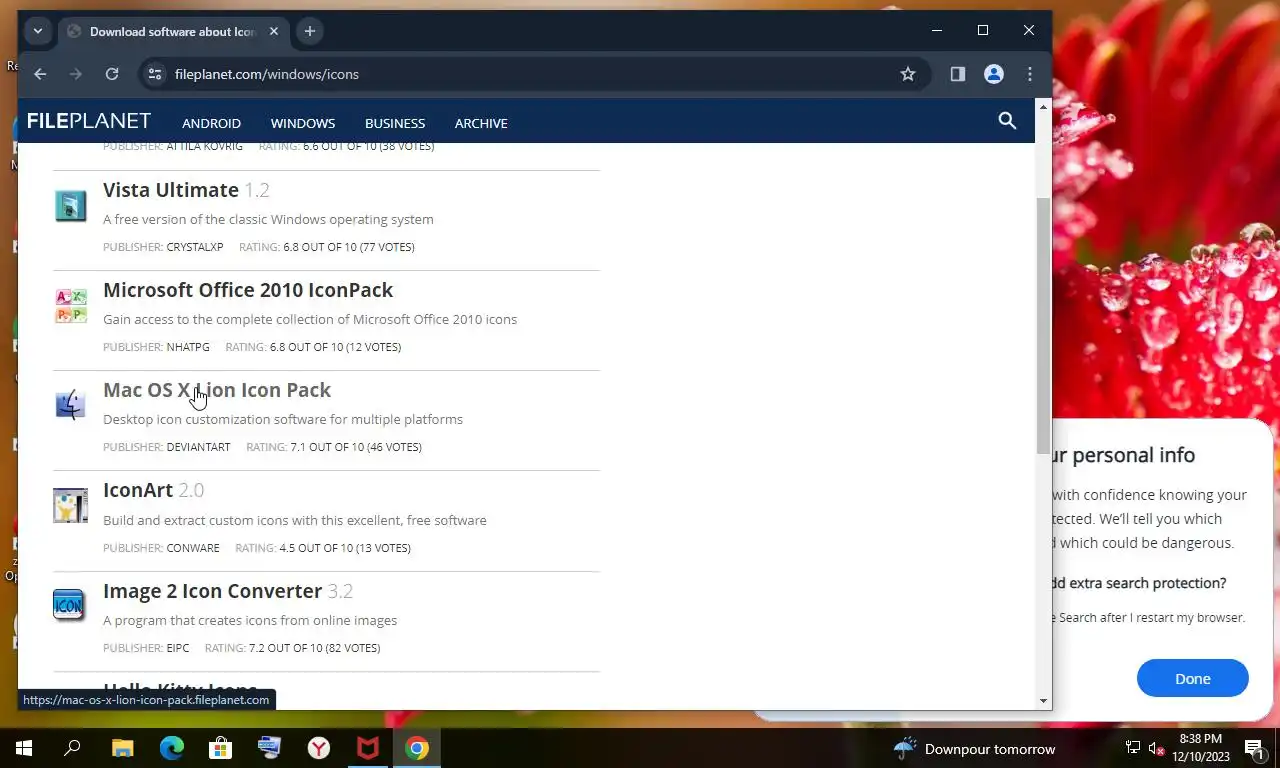Click the Chrome taskbar icon
1280x768 pixels.
click(417, 748)
